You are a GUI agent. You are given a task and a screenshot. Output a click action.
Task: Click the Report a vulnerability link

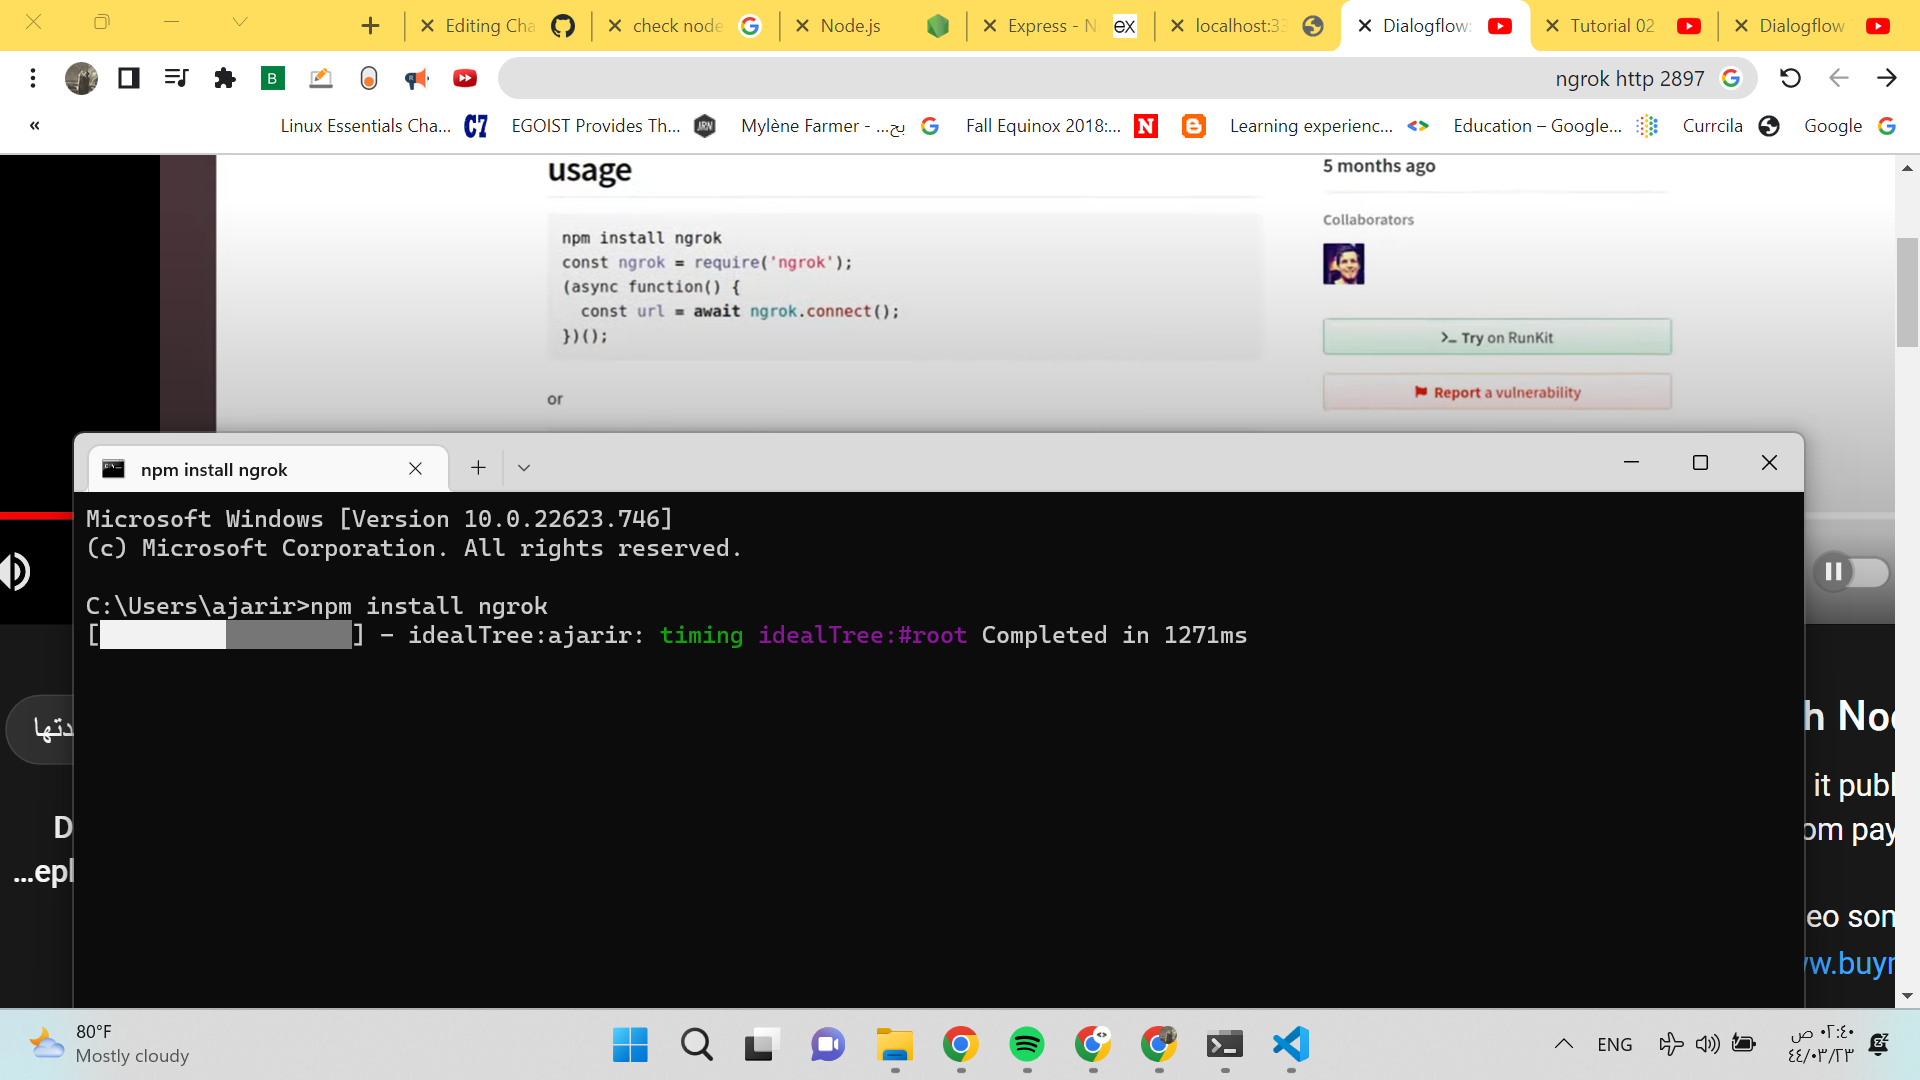tap(1497, 392)
